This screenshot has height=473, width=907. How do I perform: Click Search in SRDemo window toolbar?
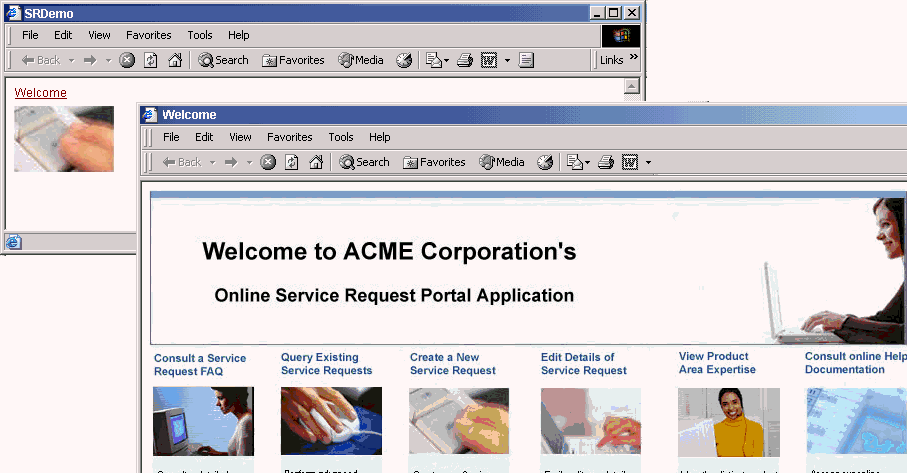(x=223, y=60)
